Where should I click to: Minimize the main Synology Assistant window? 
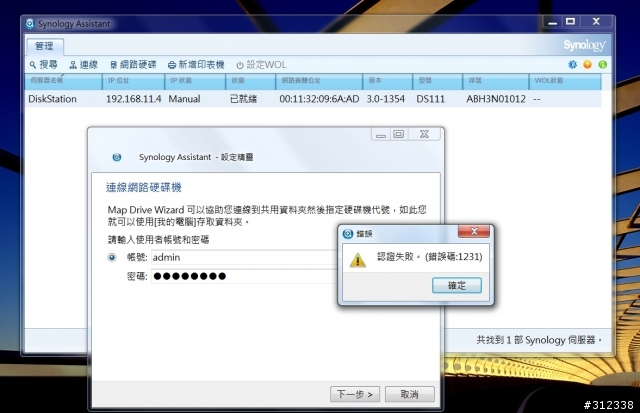coord(553,22)
